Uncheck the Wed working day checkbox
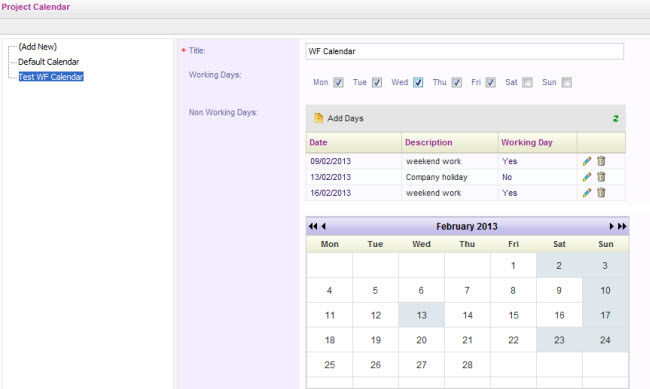 pos(418,83)
